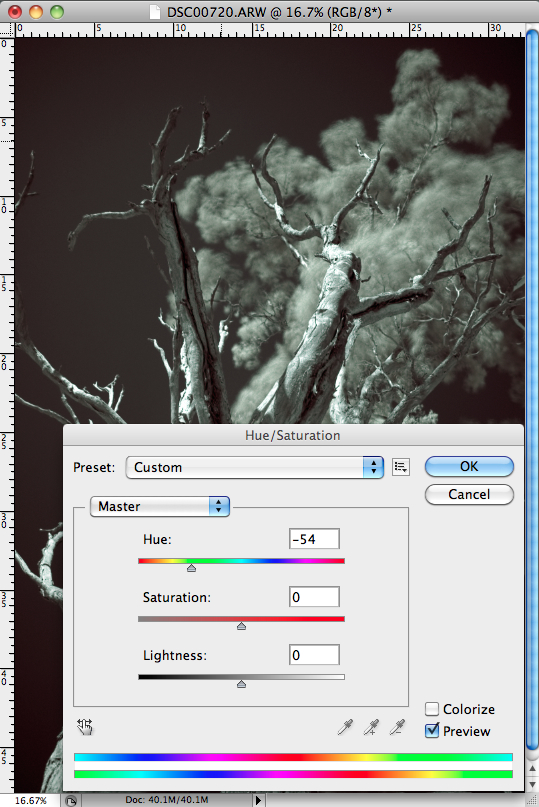The height and width of the screenshot is (807, 539).
Task: Click the Hue slider handle
Action: [192, 568]
